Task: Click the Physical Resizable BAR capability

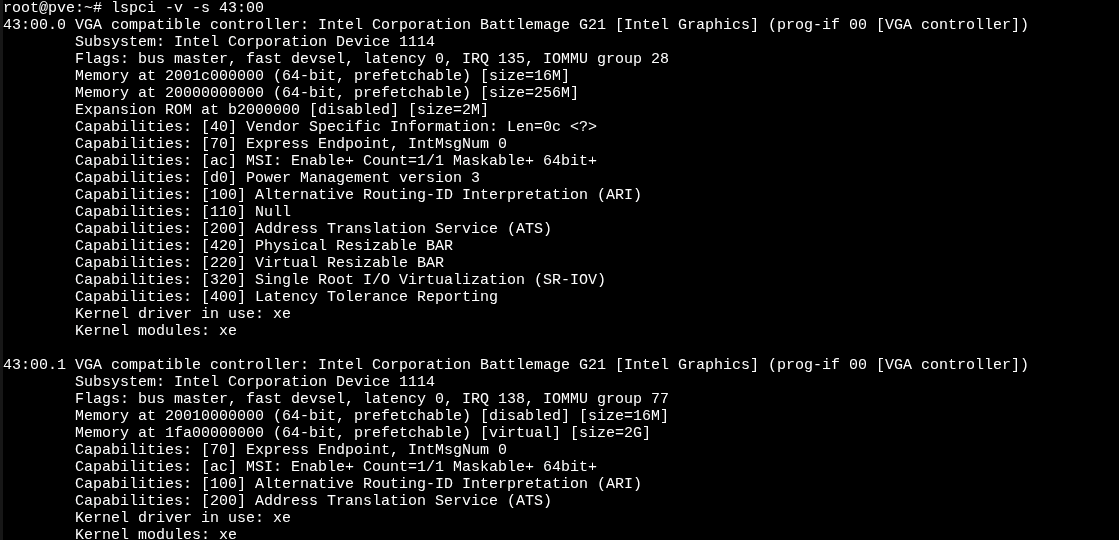Action: point(353,246)
